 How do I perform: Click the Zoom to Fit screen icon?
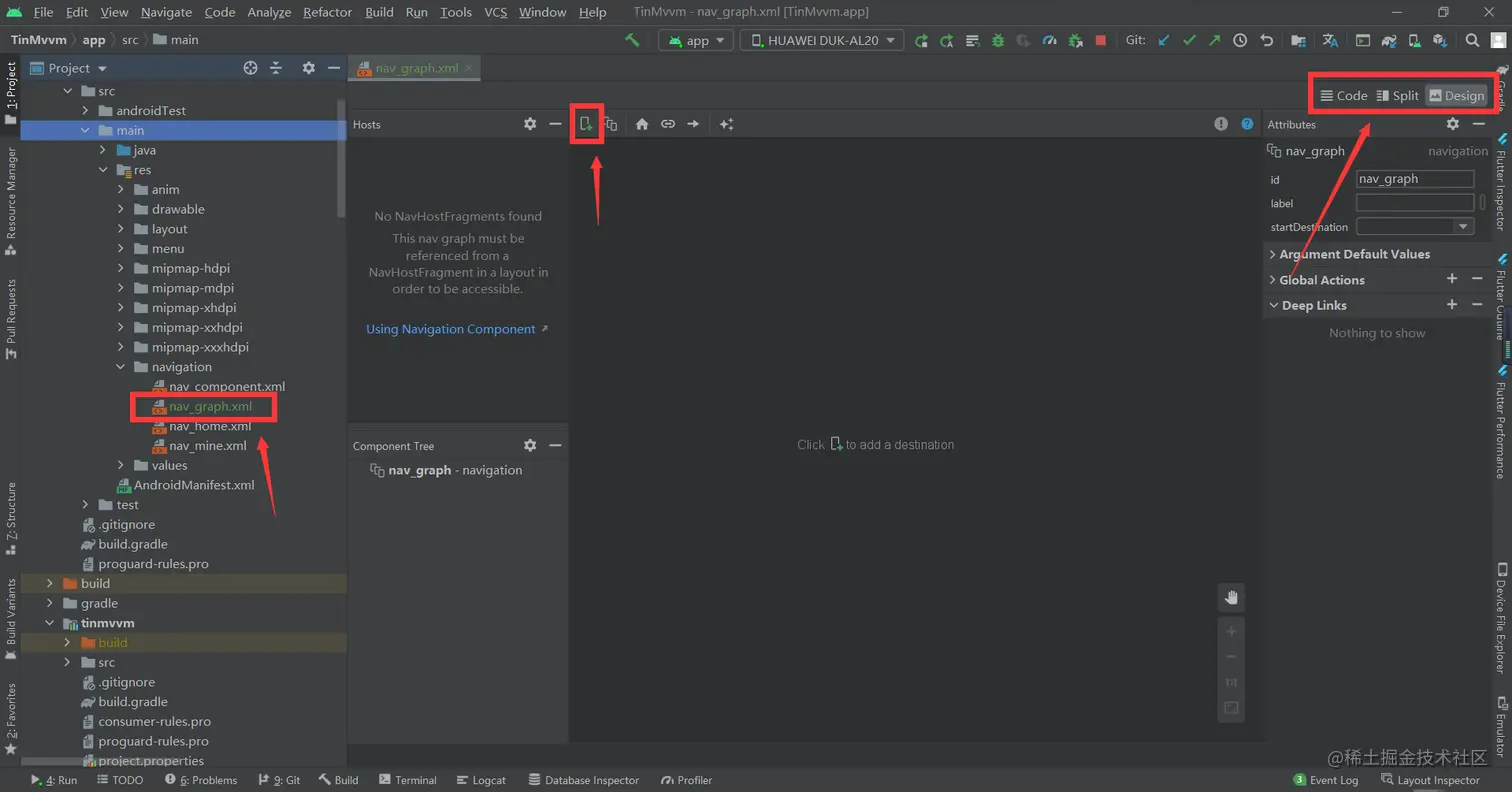[1232, 708]
